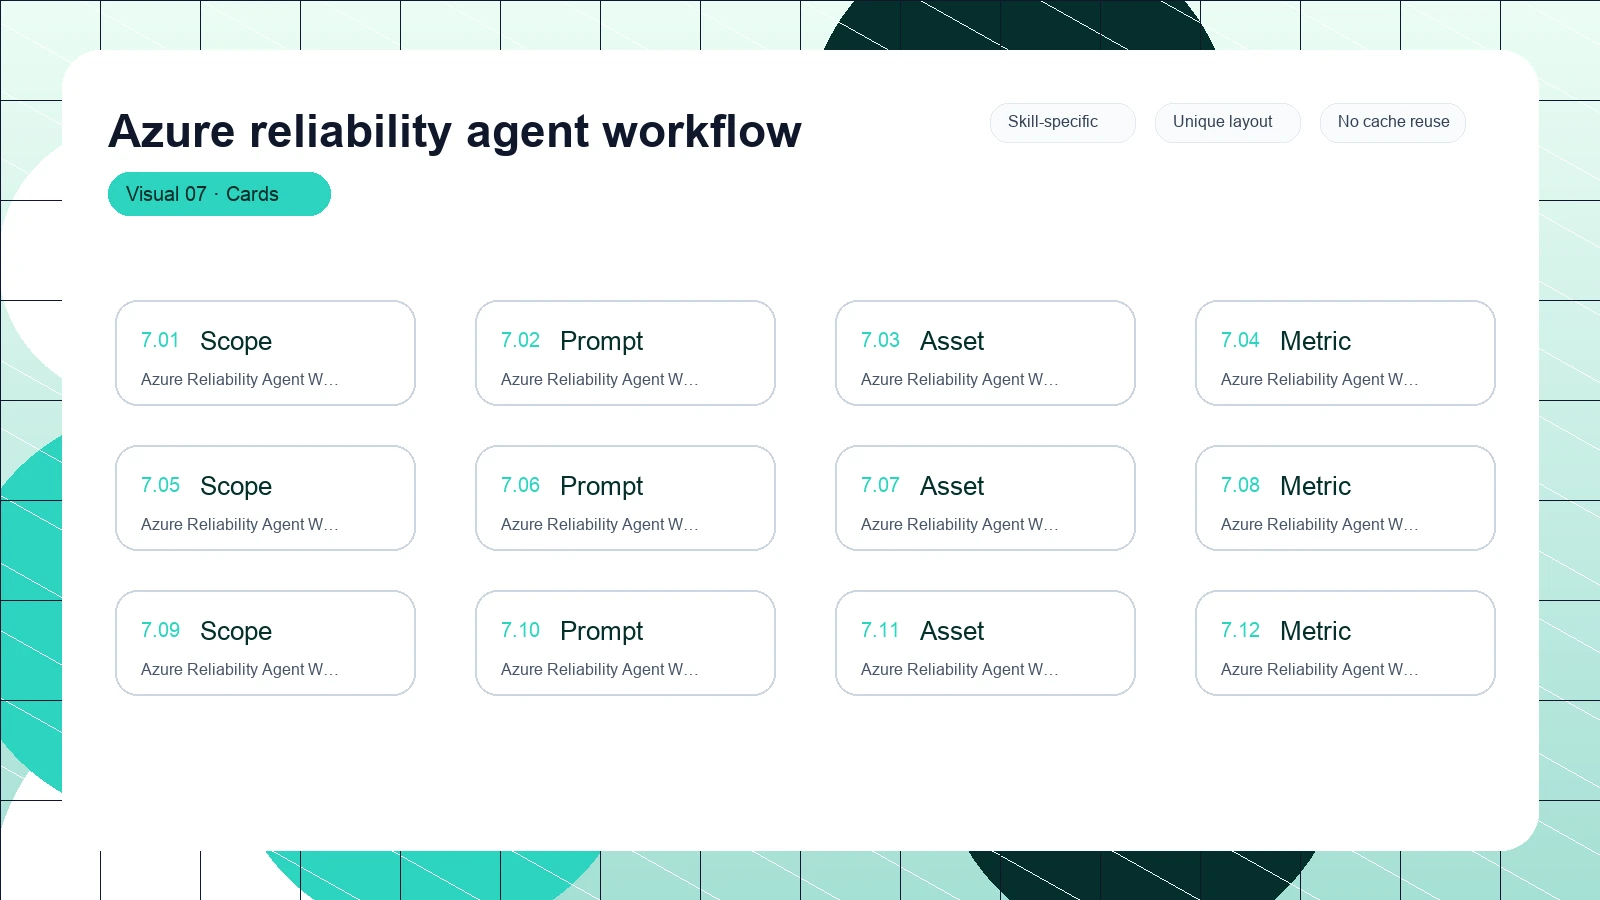
Task: Click the Unique layout tag pill
Action: [x=1227, y=122]
